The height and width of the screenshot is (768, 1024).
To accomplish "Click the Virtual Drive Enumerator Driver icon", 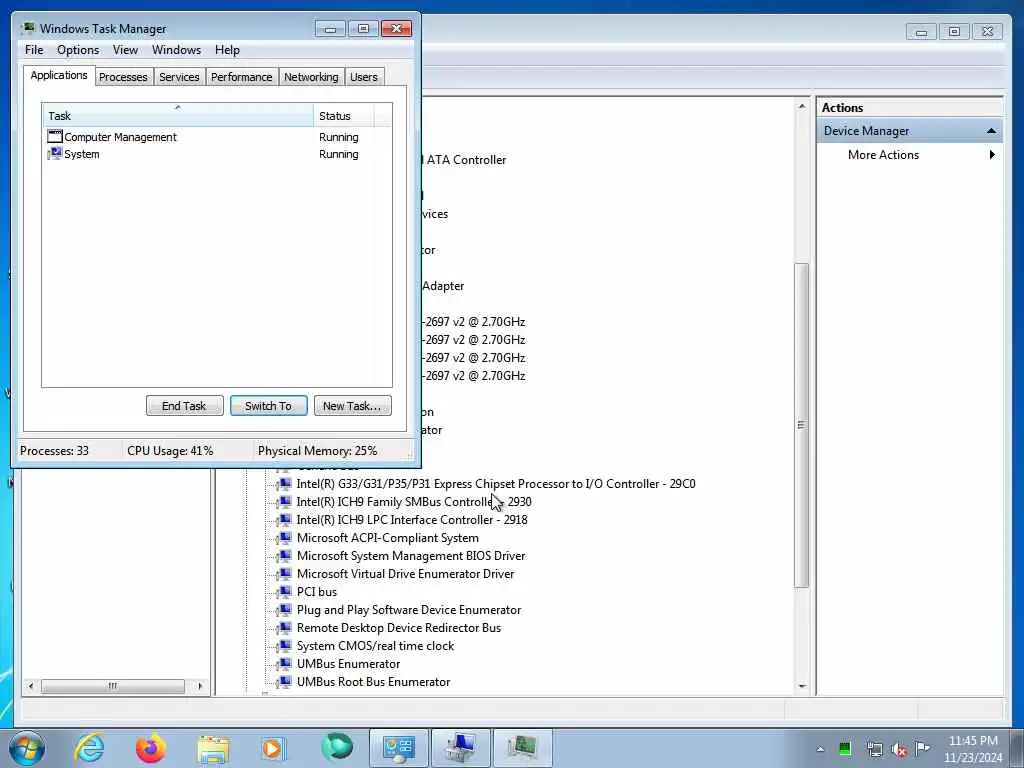I will click(285, 573).
